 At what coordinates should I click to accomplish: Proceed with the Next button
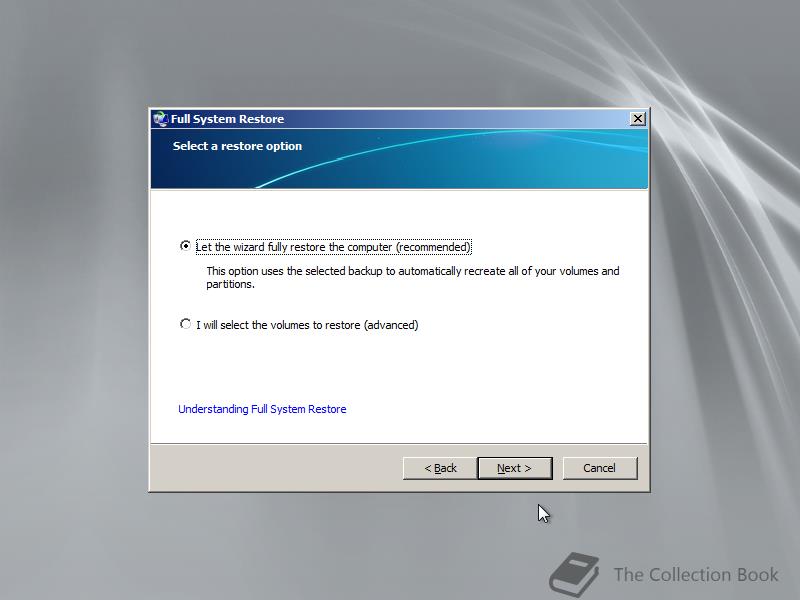tap(515, 468)
